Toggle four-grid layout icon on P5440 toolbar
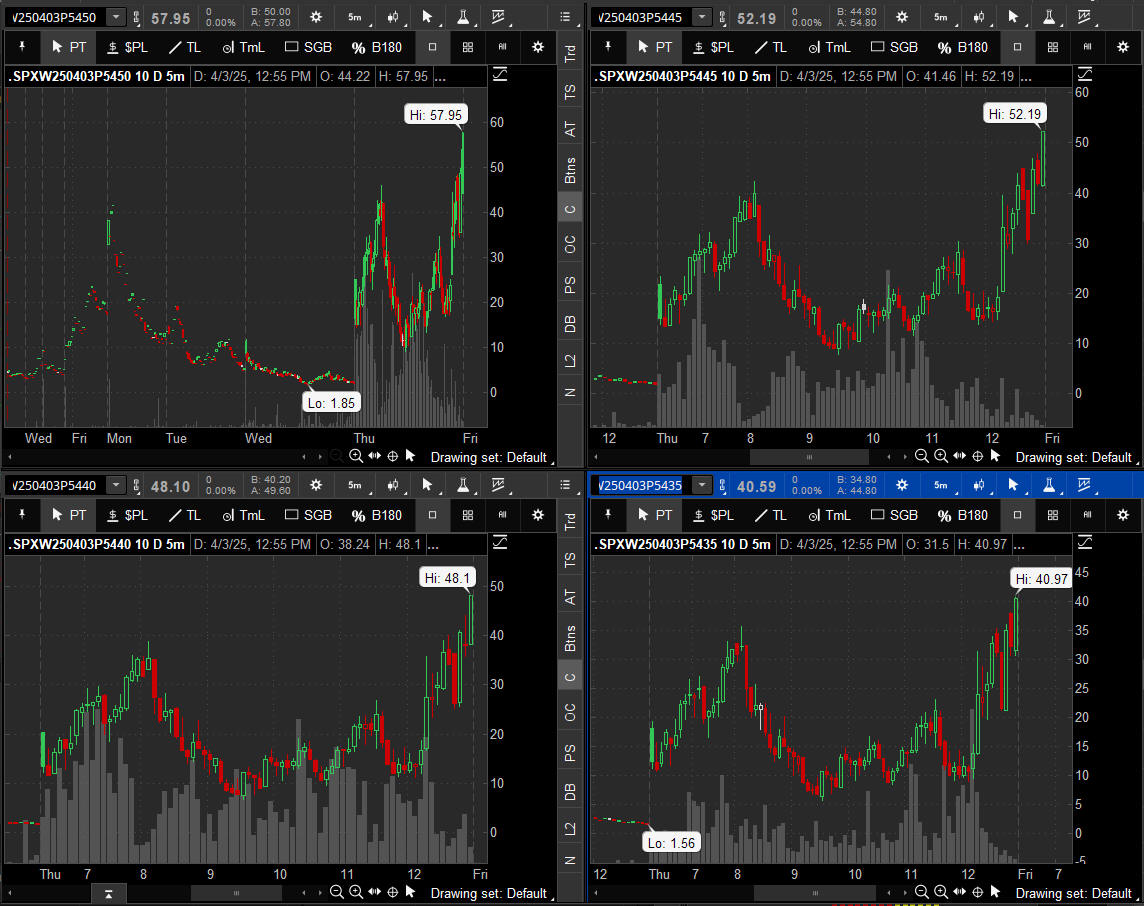Image resolution: width=1144 pixels, height=906 pixels. 467,515
